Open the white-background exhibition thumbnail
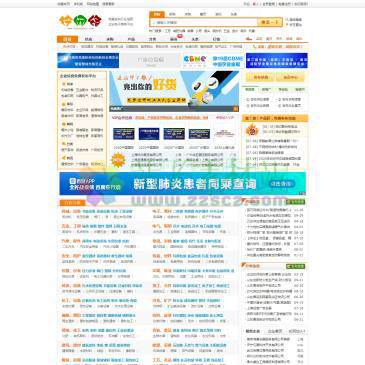 (224, 134)
